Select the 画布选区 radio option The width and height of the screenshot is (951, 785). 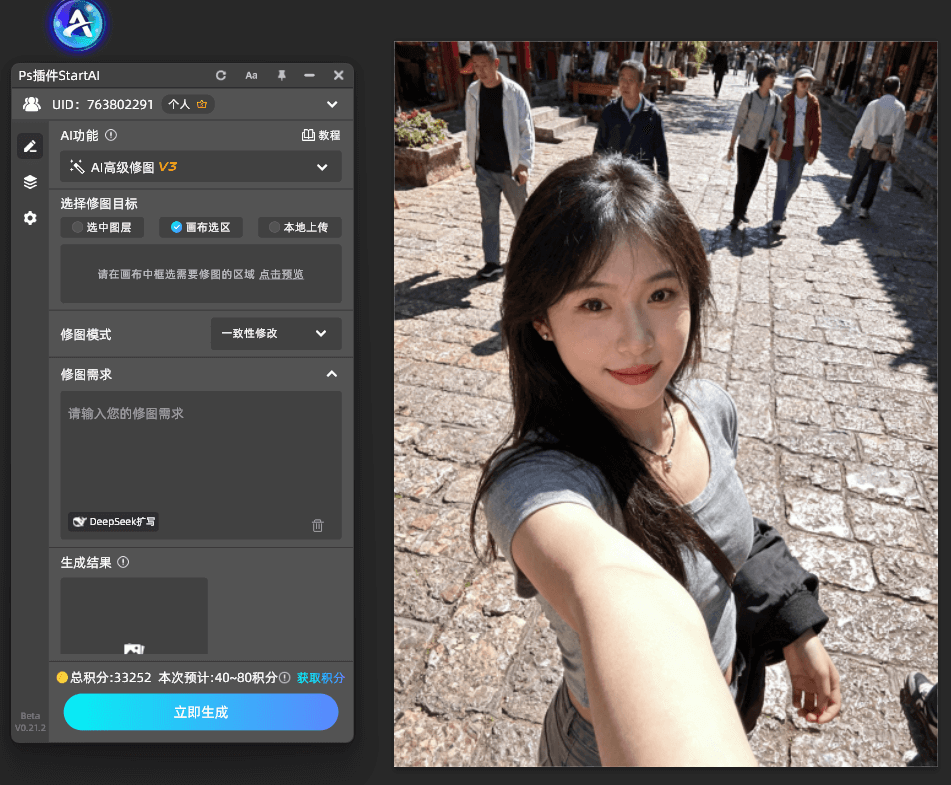(x=200, y=228)
